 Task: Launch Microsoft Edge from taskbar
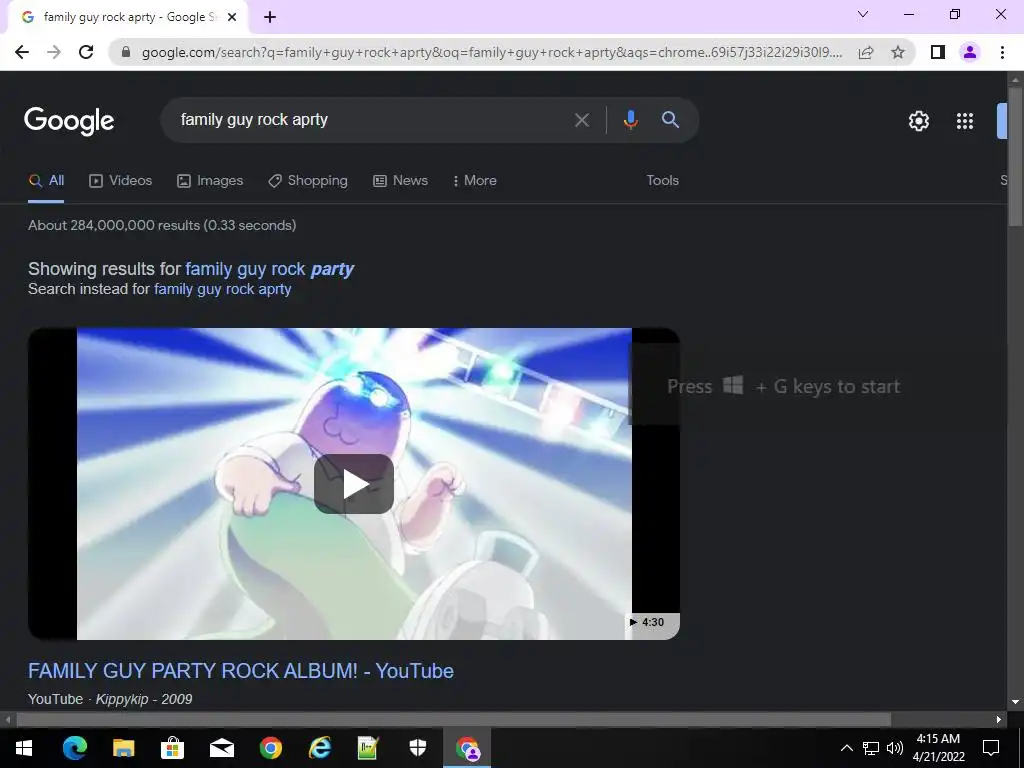pyautogui.click(x=74, y=748)
